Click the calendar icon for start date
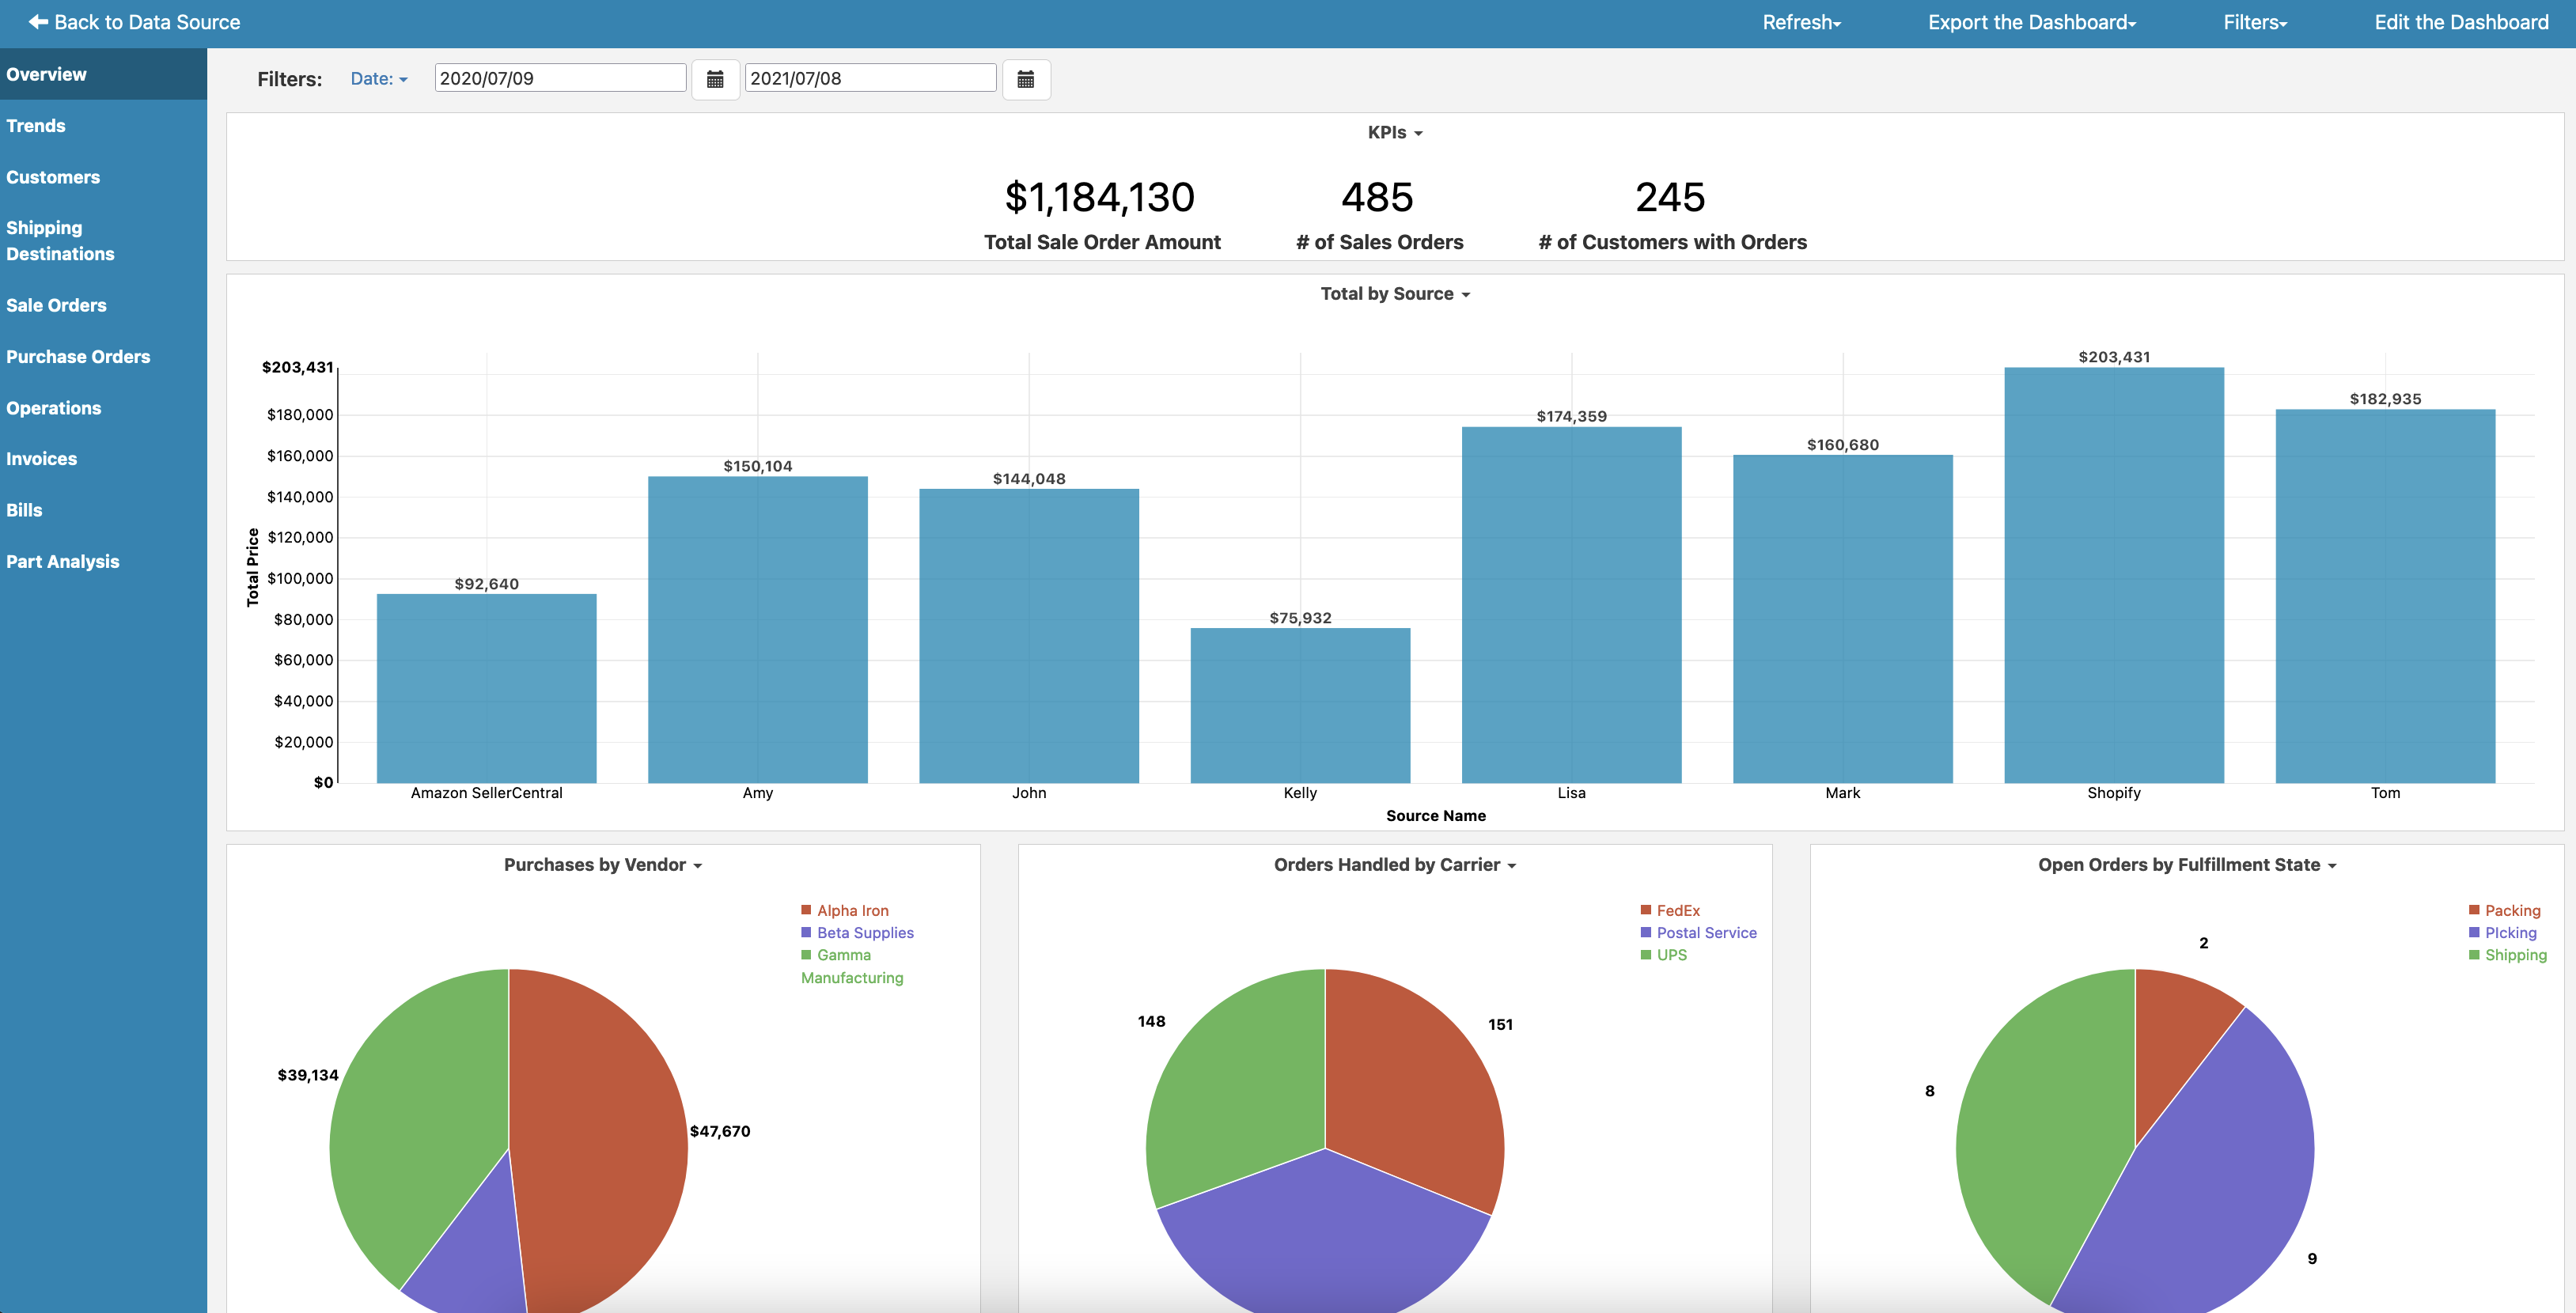Screen dimensions: 2576x1313 714,77
